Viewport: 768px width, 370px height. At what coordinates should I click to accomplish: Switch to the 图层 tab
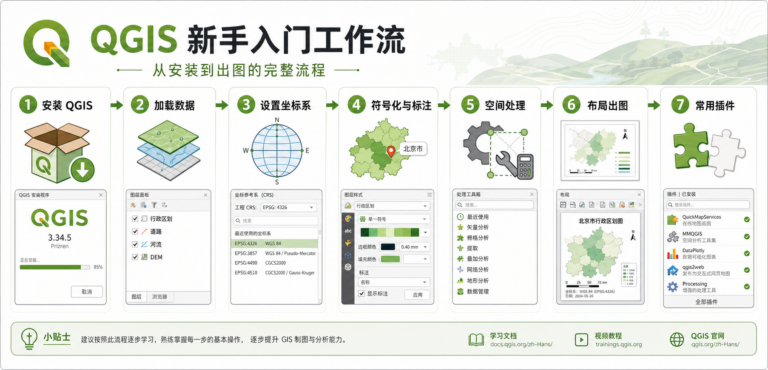point(137,297)
